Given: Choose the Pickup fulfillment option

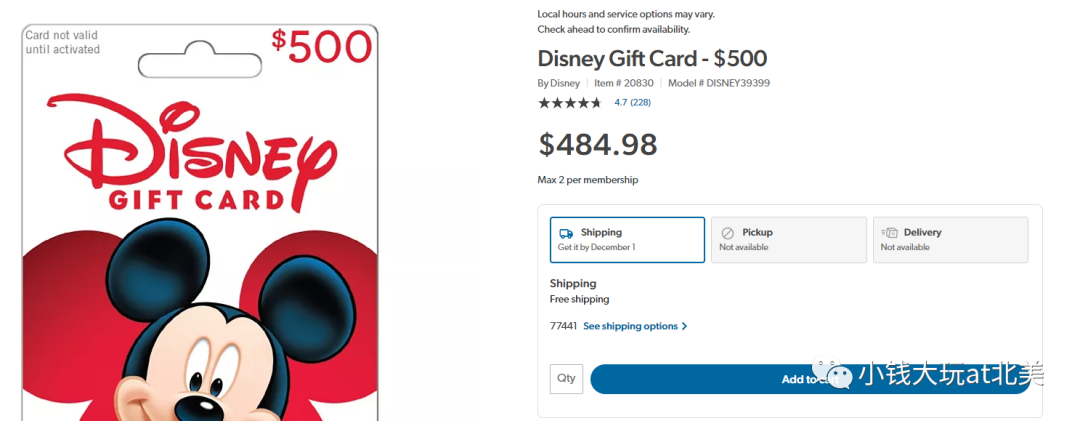Looking at the screenshot, I should (788, 240).
